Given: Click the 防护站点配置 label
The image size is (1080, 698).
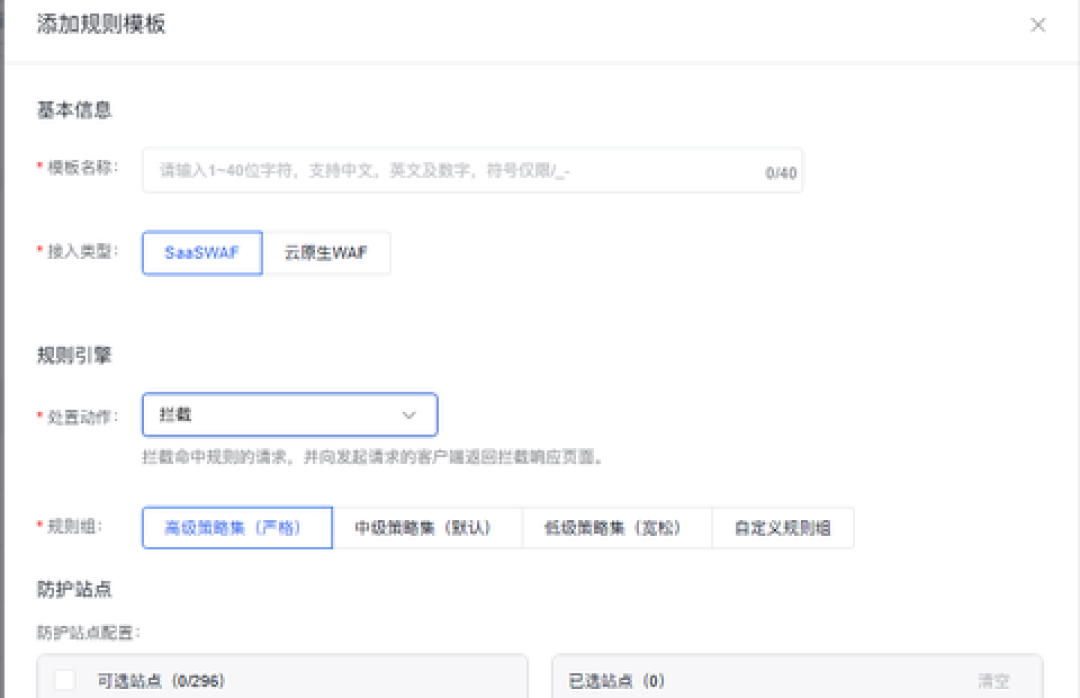Looking at the screenshot, I should tap(88, 633).
